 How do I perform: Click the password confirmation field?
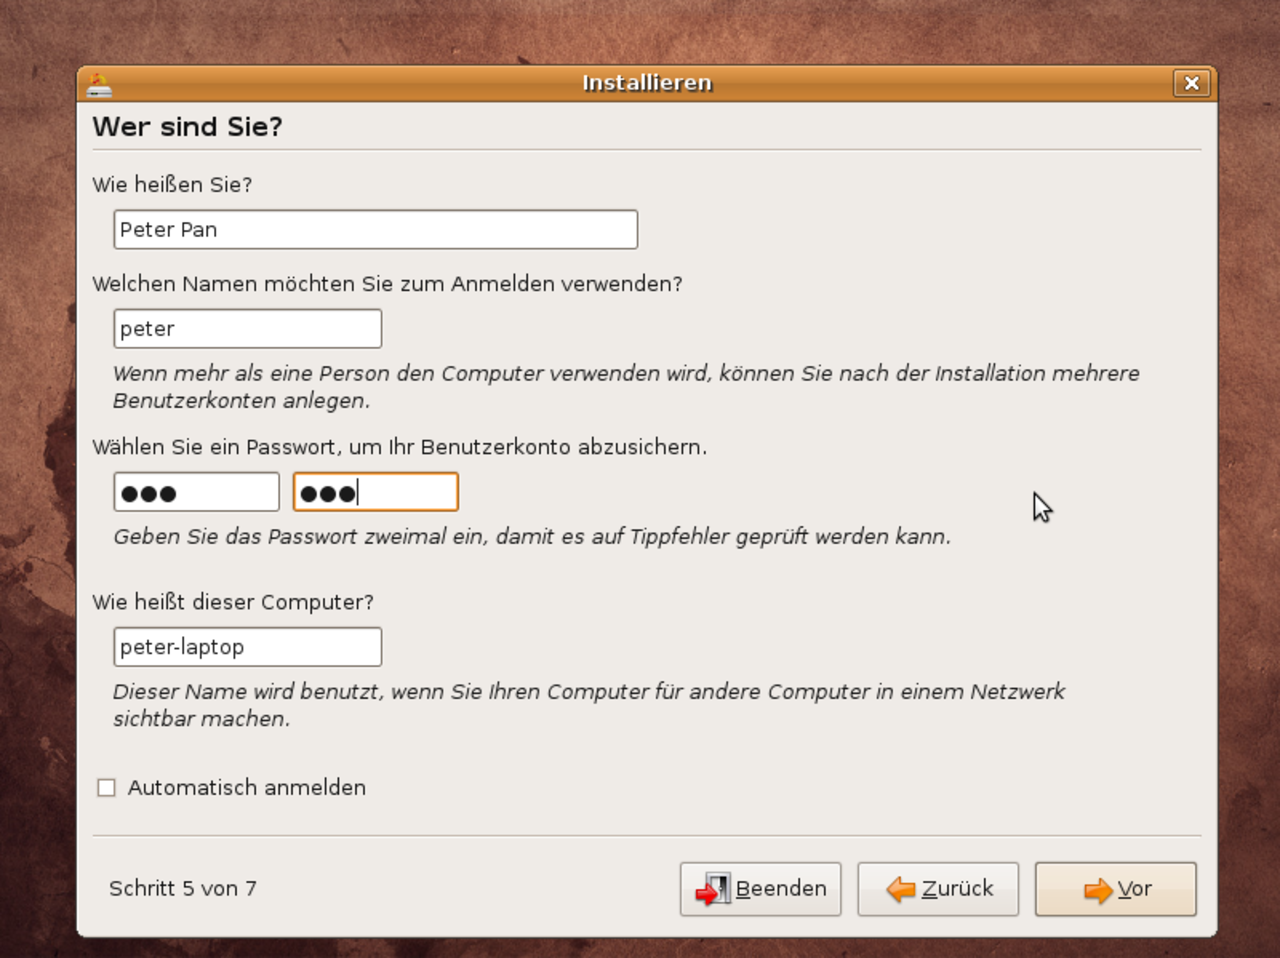376,492
